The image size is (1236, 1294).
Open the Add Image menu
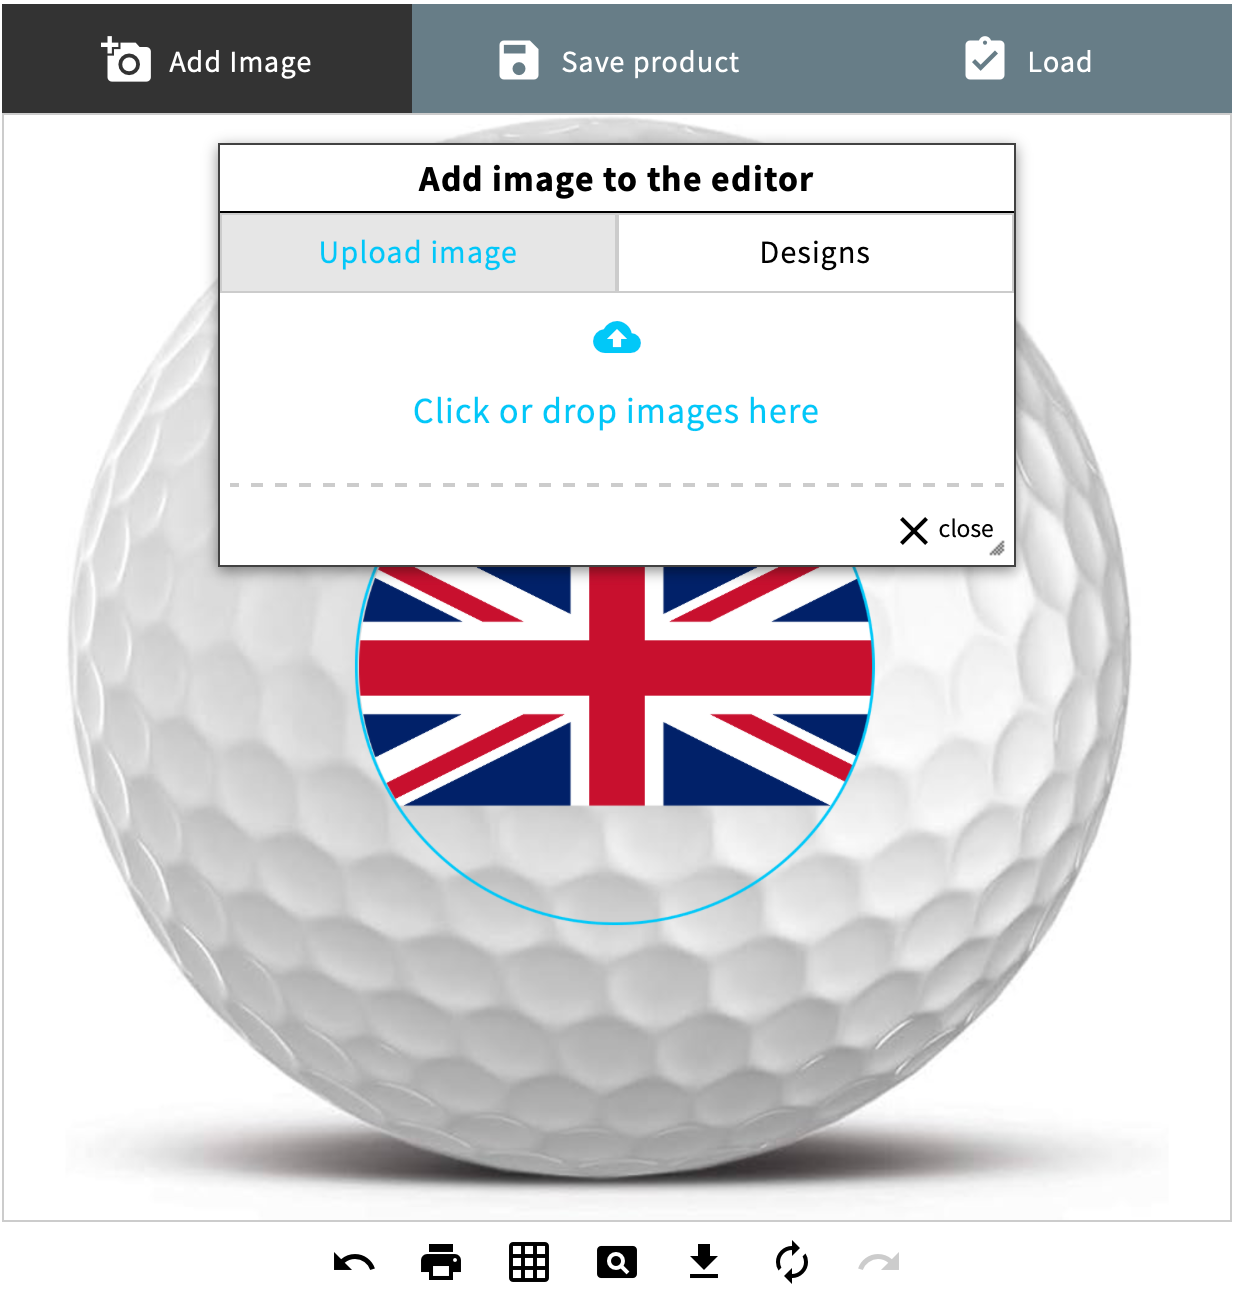(207, 59)
